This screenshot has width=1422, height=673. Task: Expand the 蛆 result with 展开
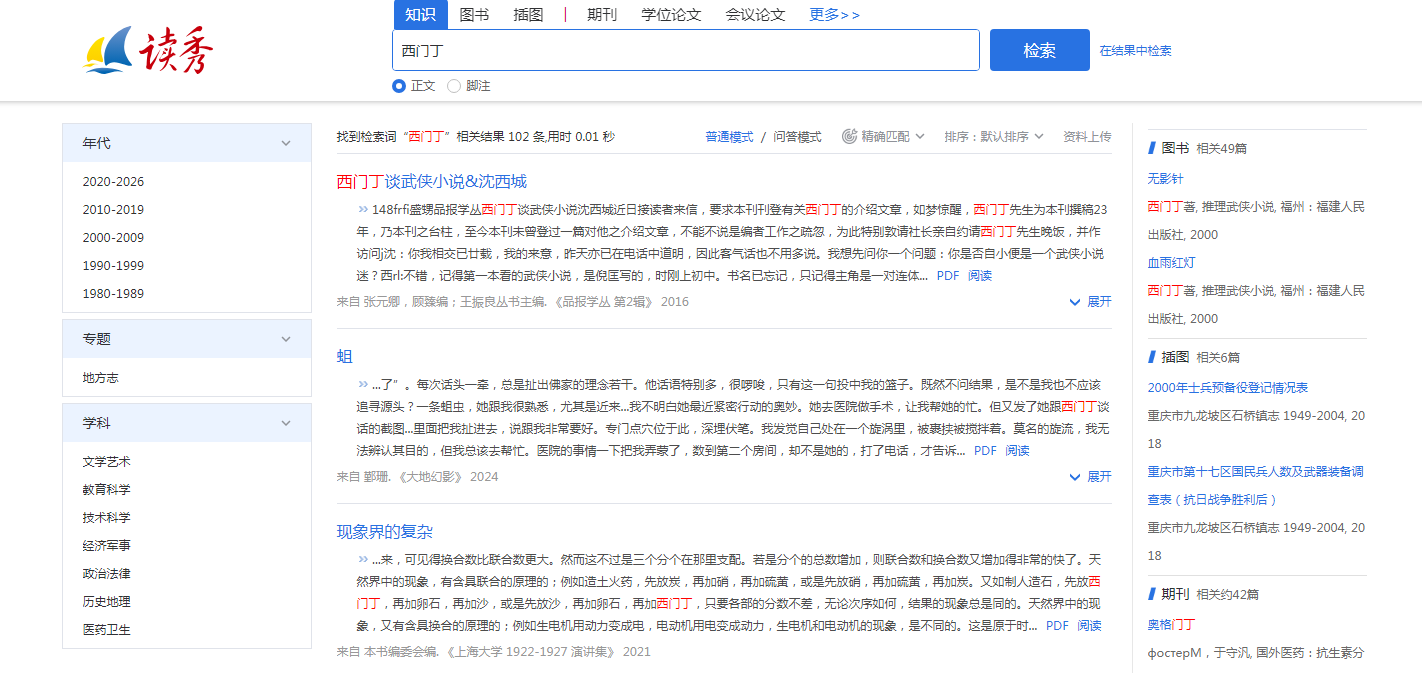coord(1090,477)
